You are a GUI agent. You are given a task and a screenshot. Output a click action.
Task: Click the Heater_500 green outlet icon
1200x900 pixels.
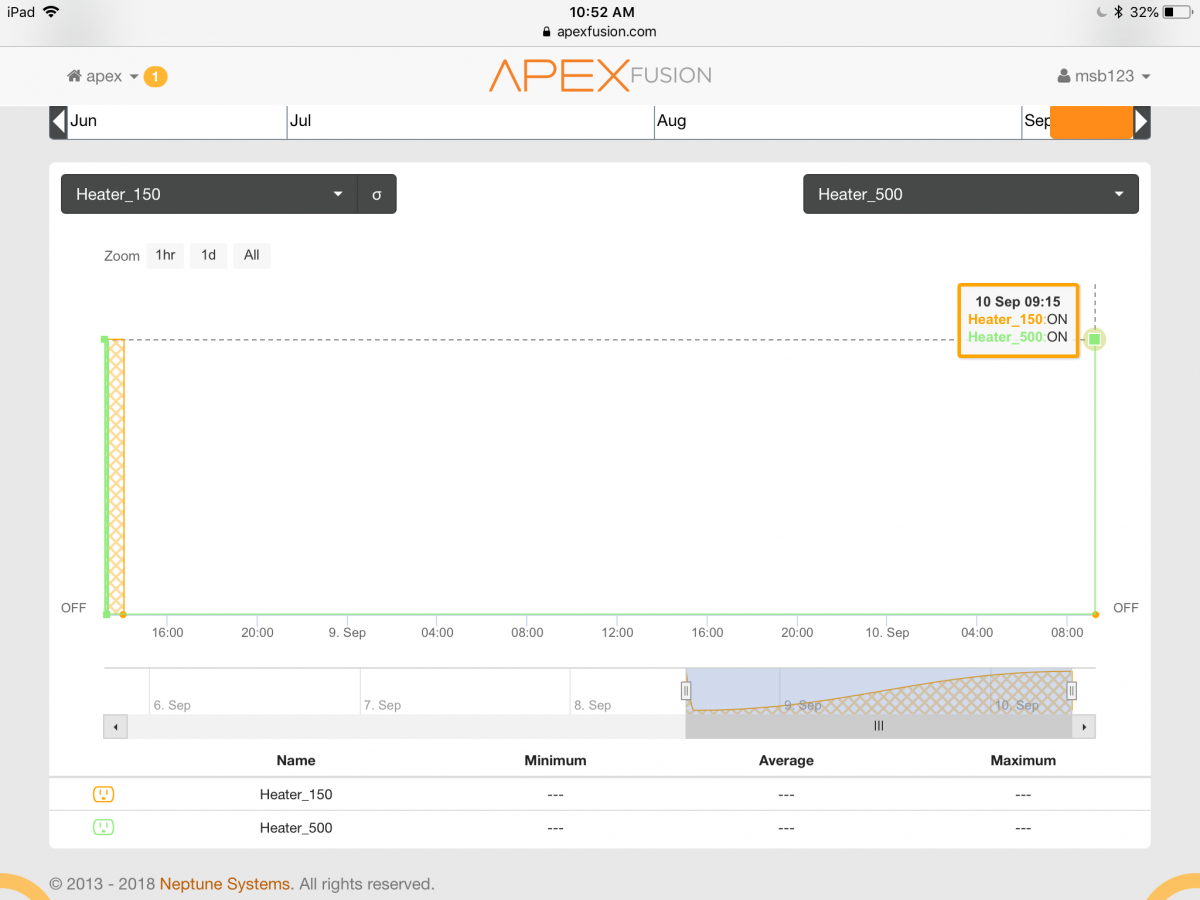point(103,827)
